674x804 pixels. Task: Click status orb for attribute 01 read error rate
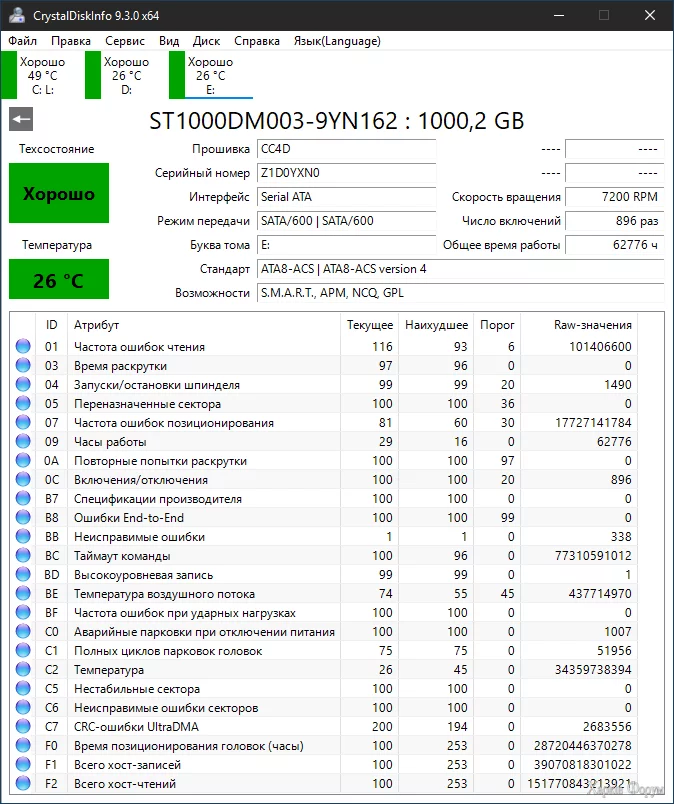(x=23, y=346)
